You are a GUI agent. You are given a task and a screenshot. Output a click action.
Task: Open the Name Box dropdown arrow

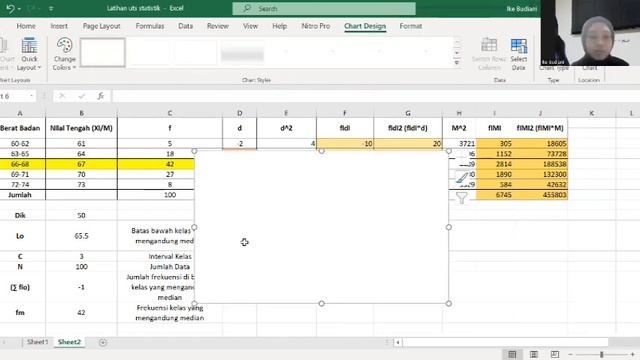click(31, 96)
